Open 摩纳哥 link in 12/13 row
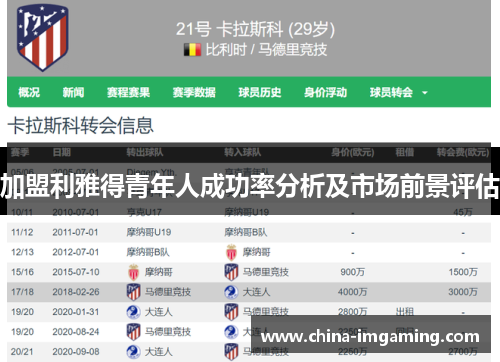The image size is (500, 362). (256, 252)
